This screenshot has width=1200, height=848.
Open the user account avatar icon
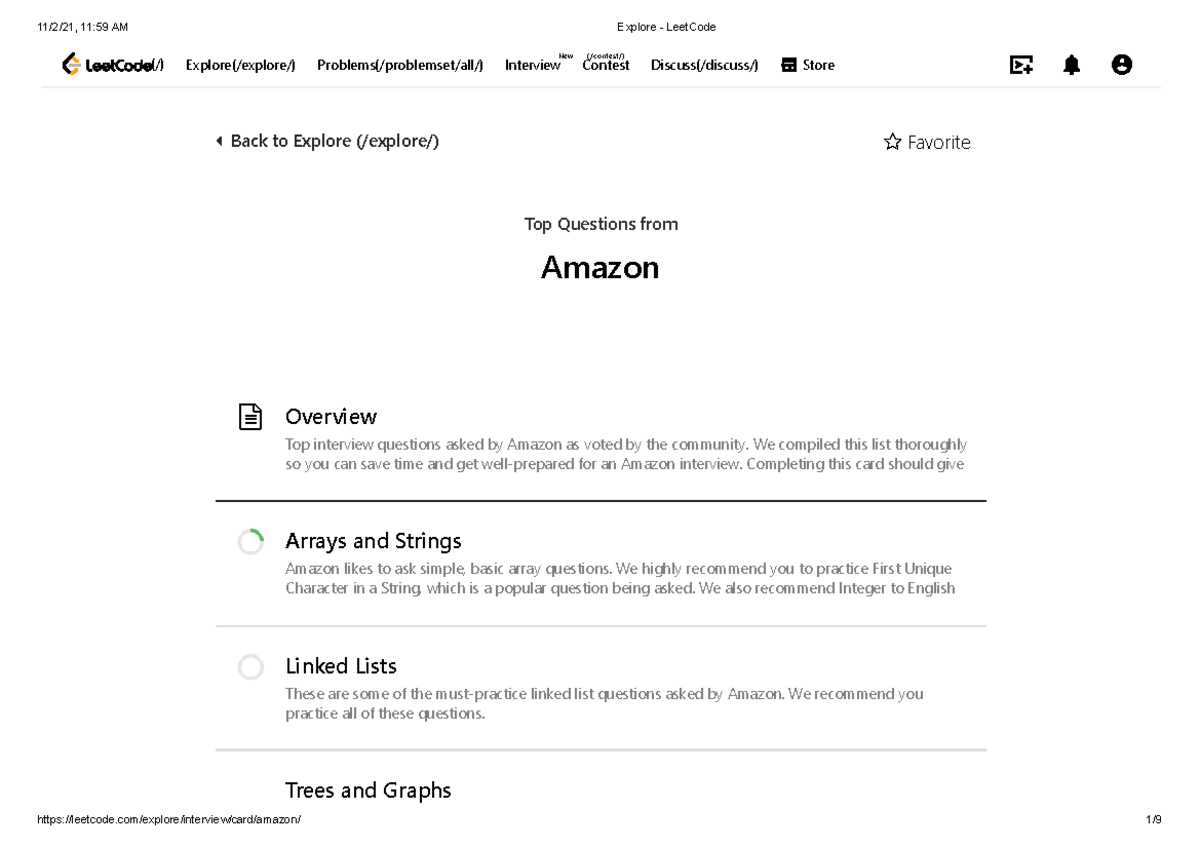(x=1122, y=65)
